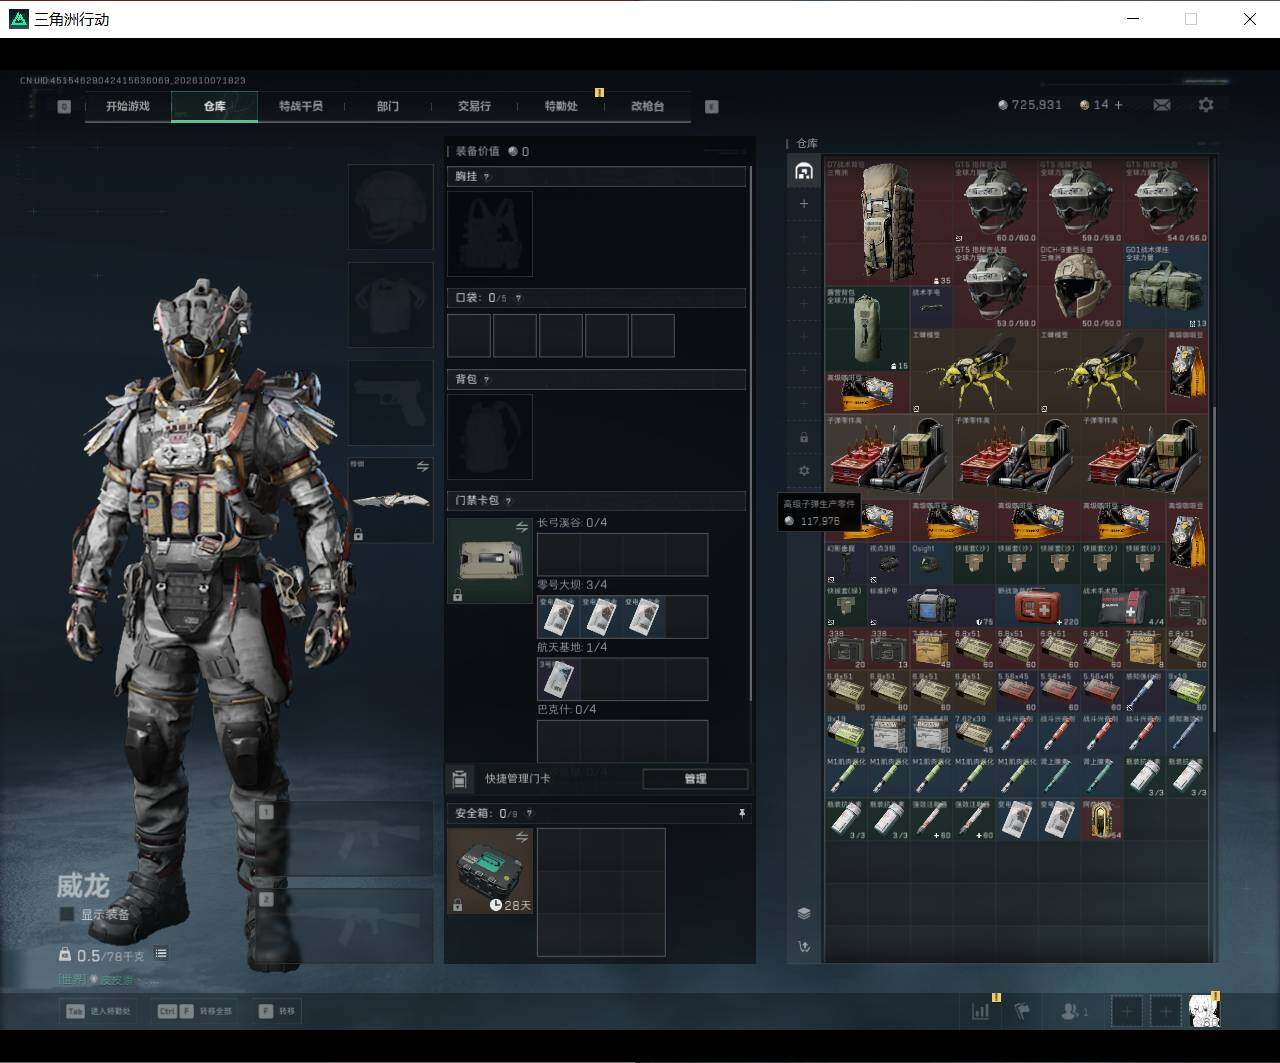The height and width of the screenshot is (1063, 1280).
Task: Click the player avatar in the bottom right
Action: tap(1204, 1011)
